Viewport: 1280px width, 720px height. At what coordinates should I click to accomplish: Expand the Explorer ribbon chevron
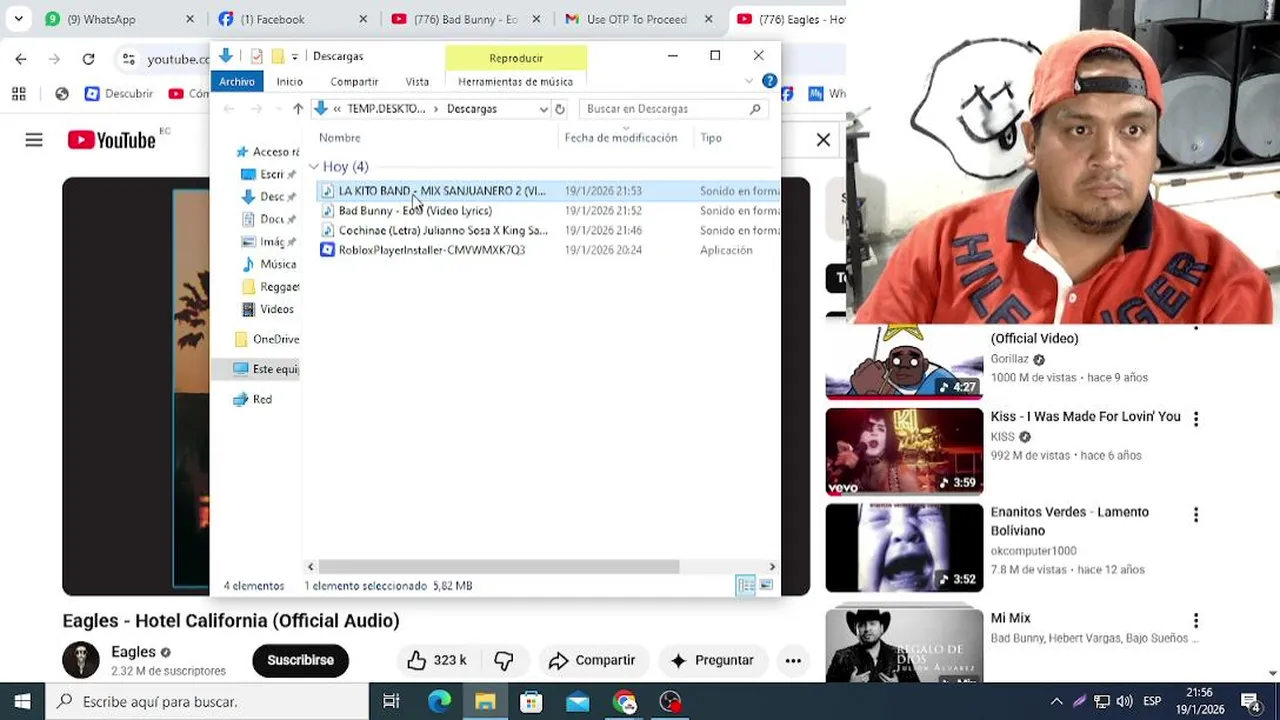pos(749,81)
